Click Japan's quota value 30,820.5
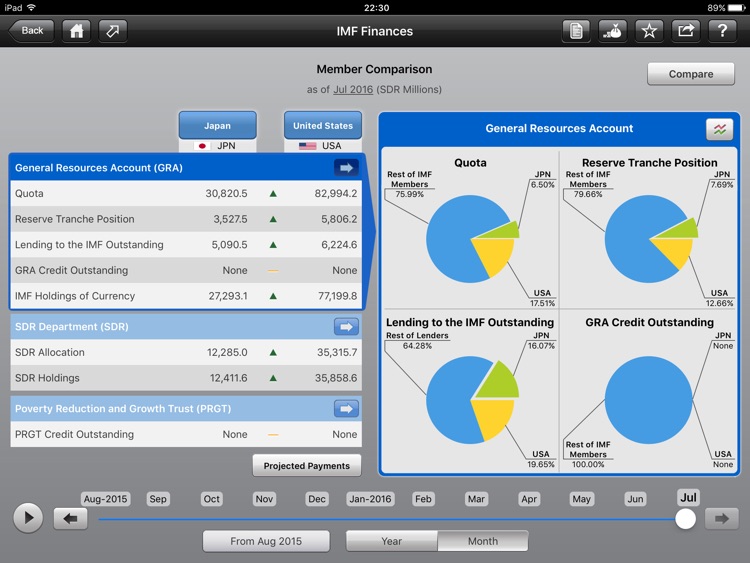 pos(226,193)
